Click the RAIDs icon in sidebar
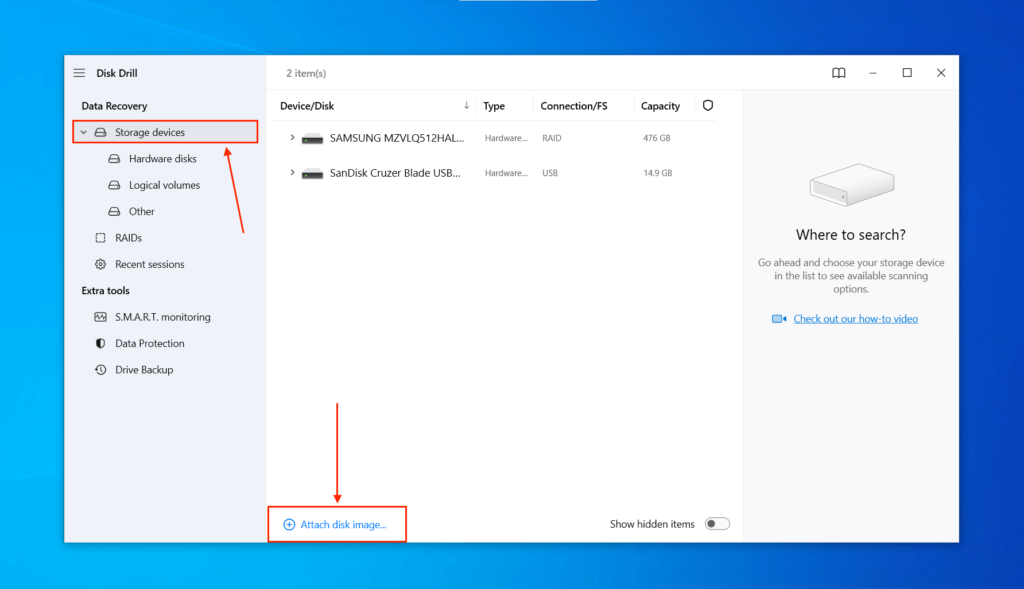 tap(100, 237)
